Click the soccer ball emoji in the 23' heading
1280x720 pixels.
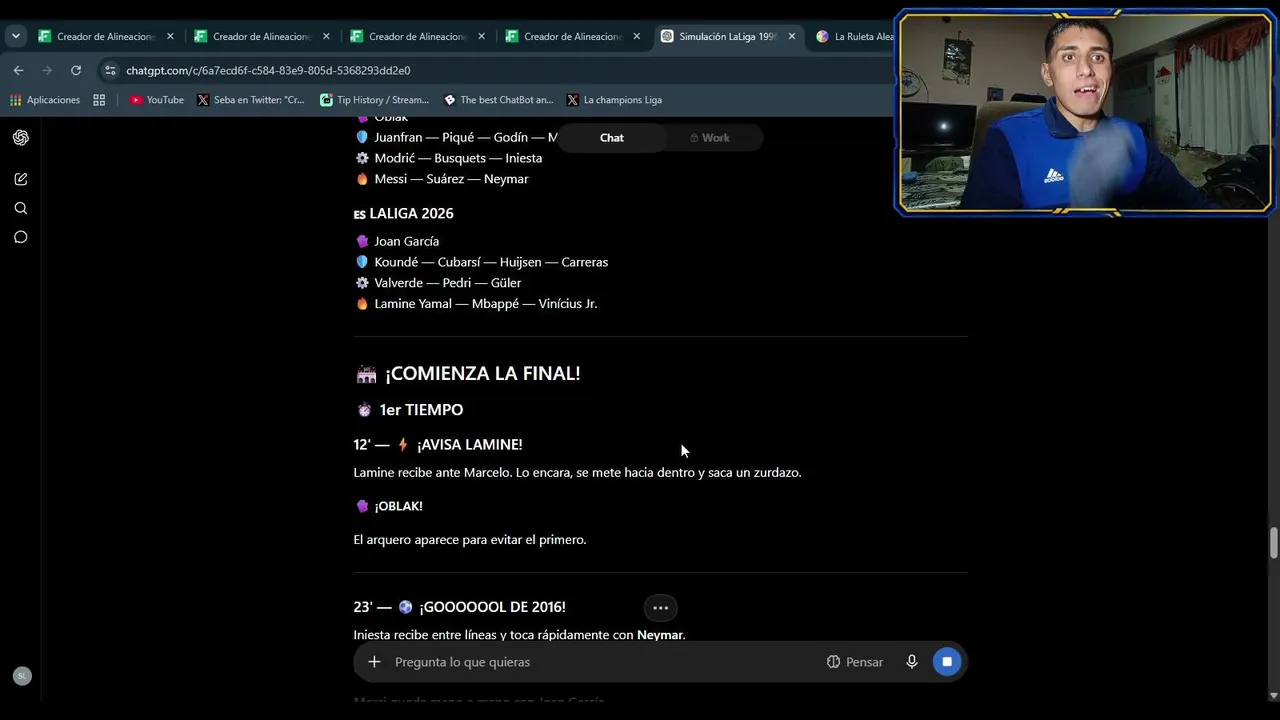click(405, 607)
